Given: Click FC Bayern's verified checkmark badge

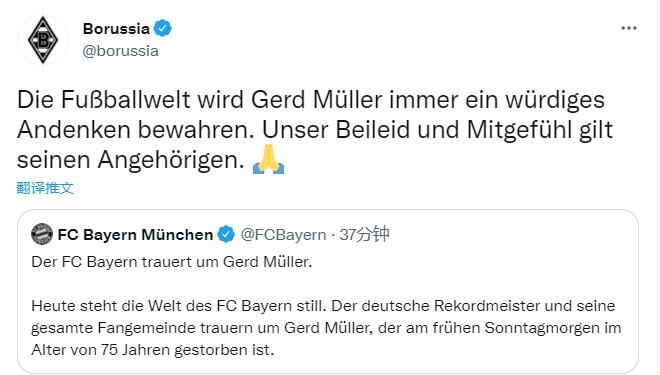Looking at the screenshot, I should click(226, 234).
